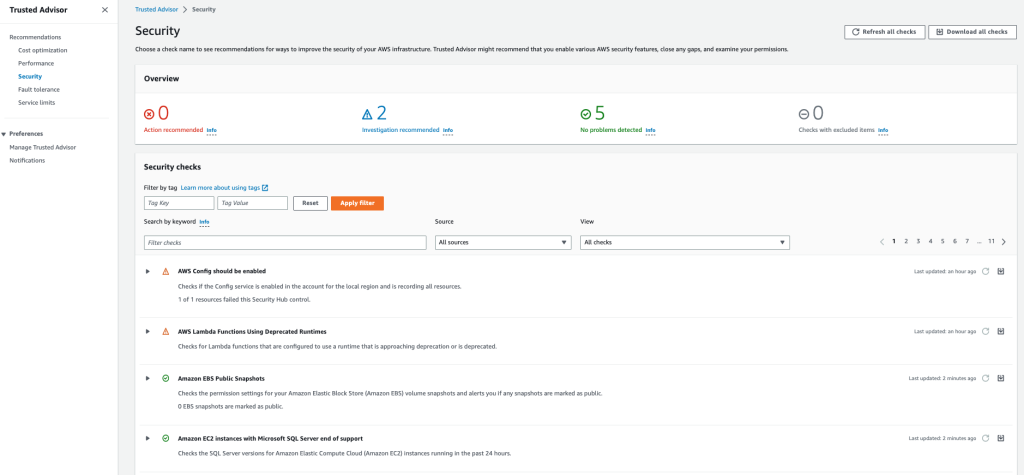Download the Amazon EBS Public Snapshots check

pyautogui.click(x=1001, y=378)
